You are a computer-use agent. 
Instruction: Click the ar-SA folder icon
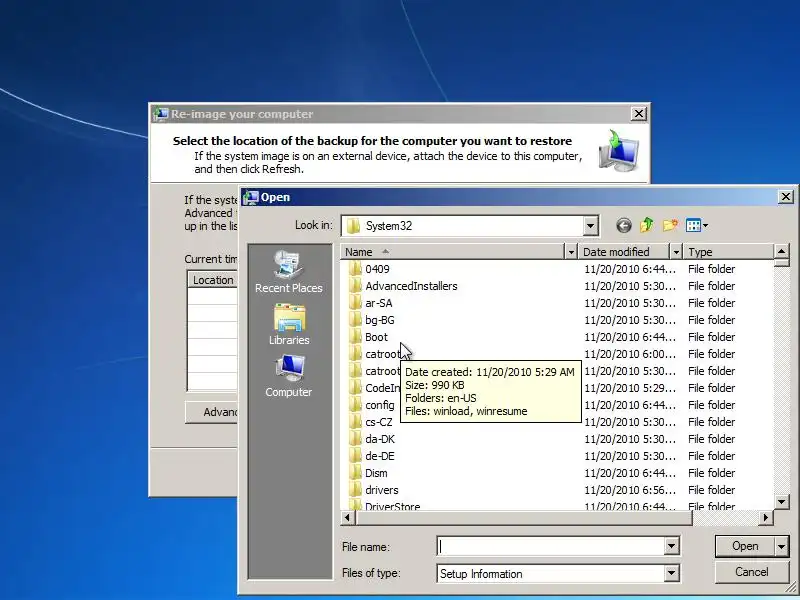click(355, 303)
